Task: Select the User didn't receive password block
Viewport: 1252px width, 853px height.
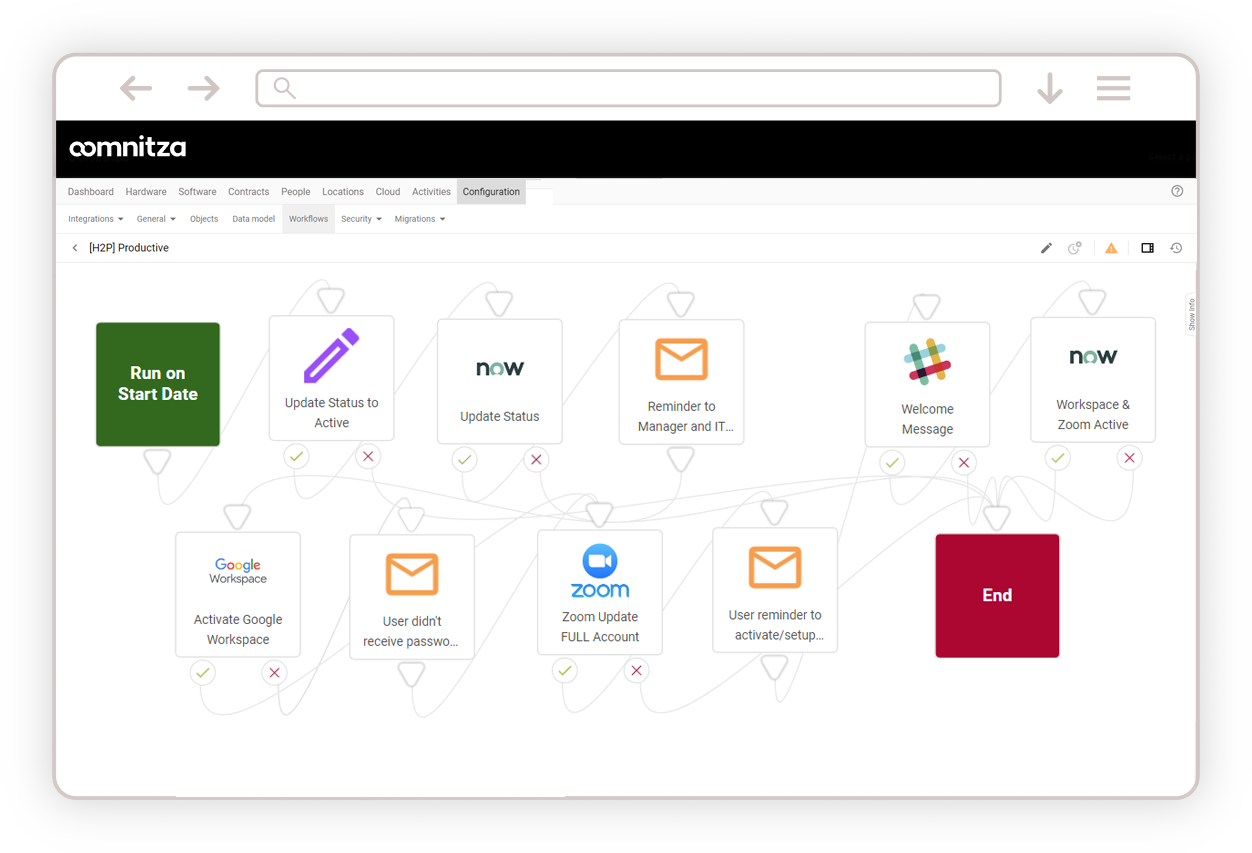Action: pyautogui.click(x=412, y=597)
